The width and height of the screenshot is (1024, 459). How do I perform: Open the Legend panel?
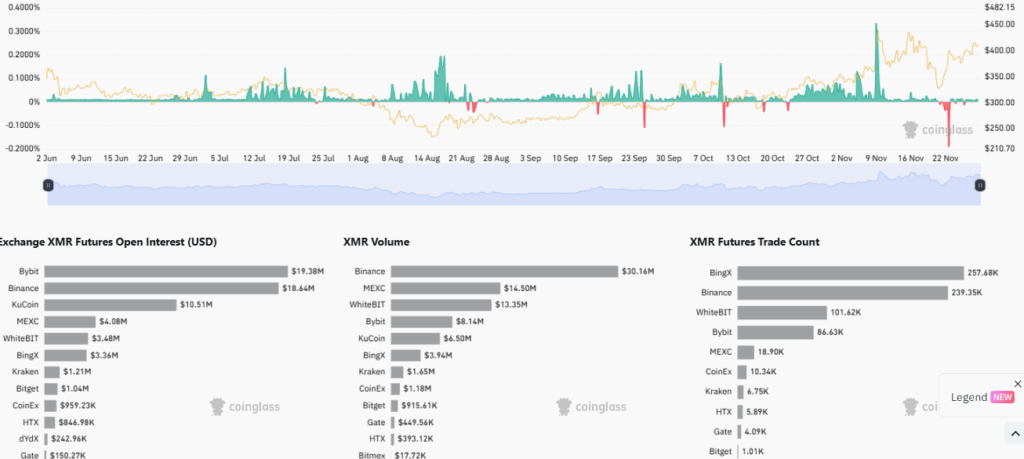coord(969,397)
